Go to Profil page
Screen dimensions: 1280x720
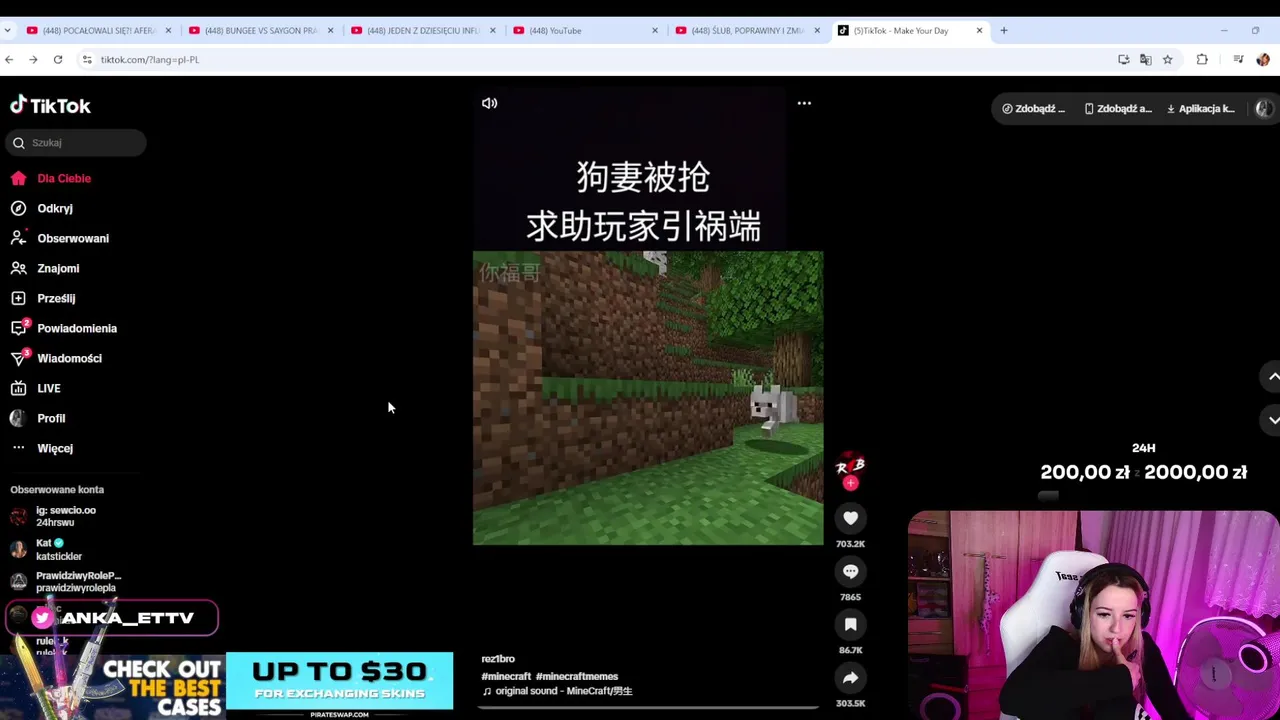pos(51,418)
